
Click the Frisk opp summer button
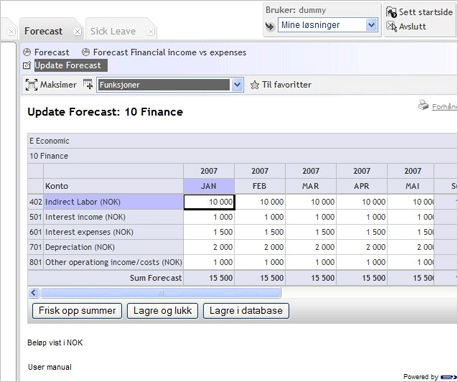coord(77,311)
